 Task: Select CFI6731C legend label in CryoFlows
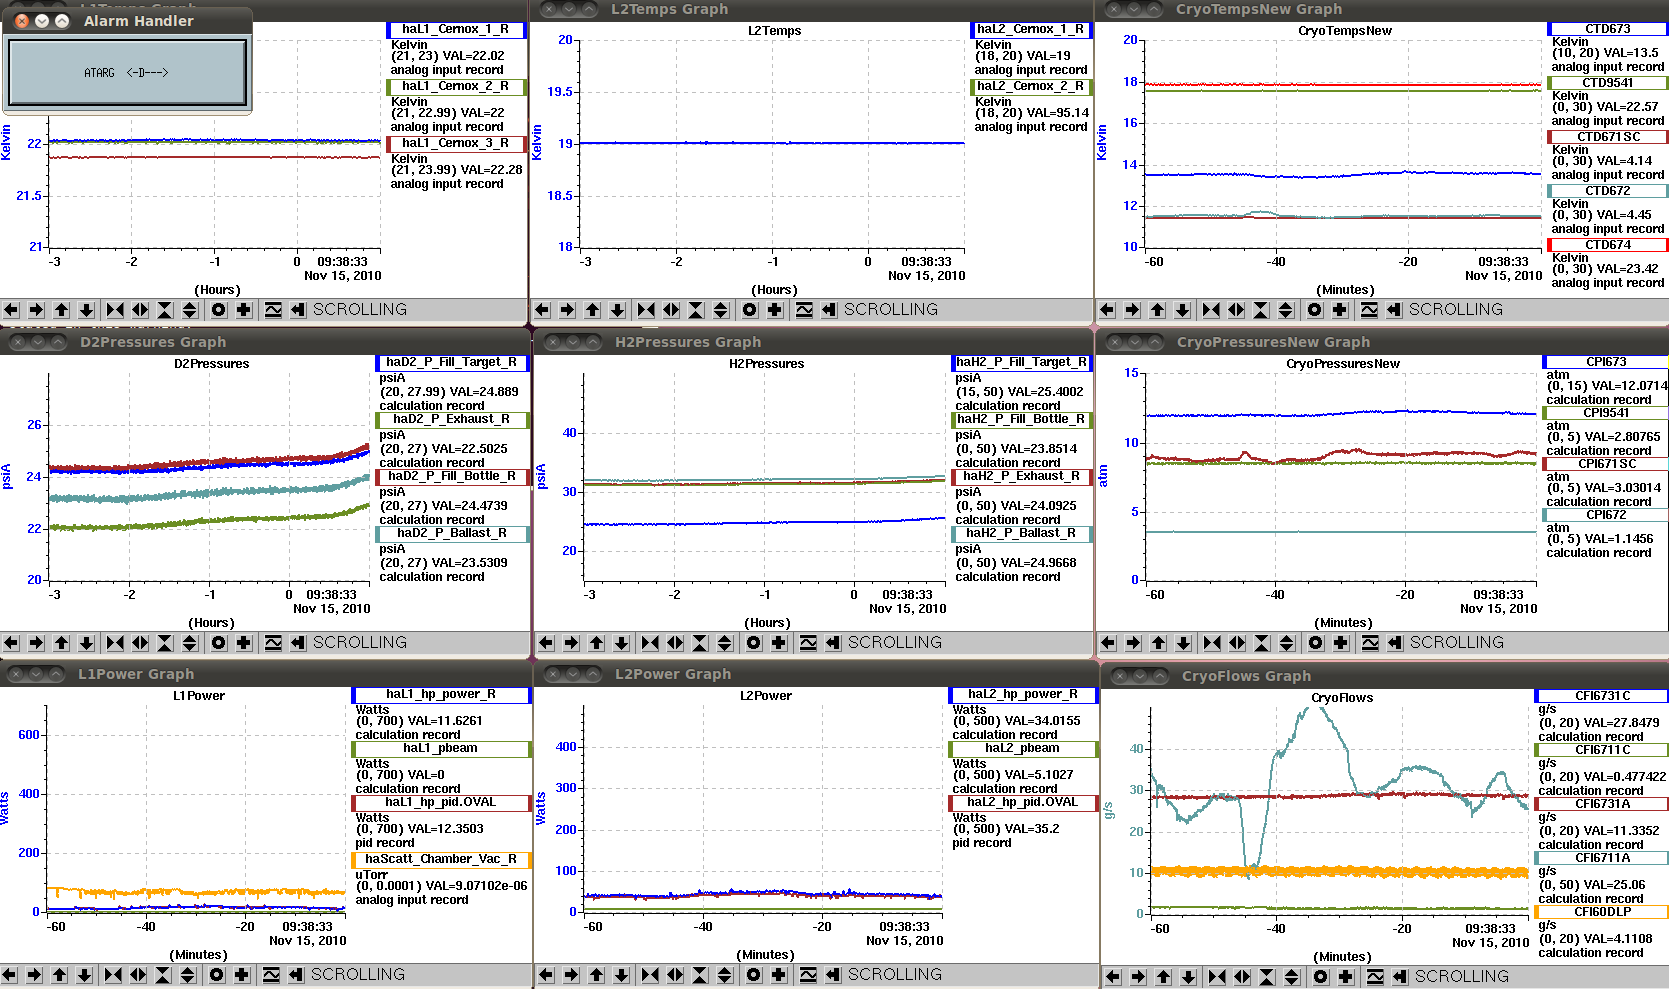[x=1602, y=696]
